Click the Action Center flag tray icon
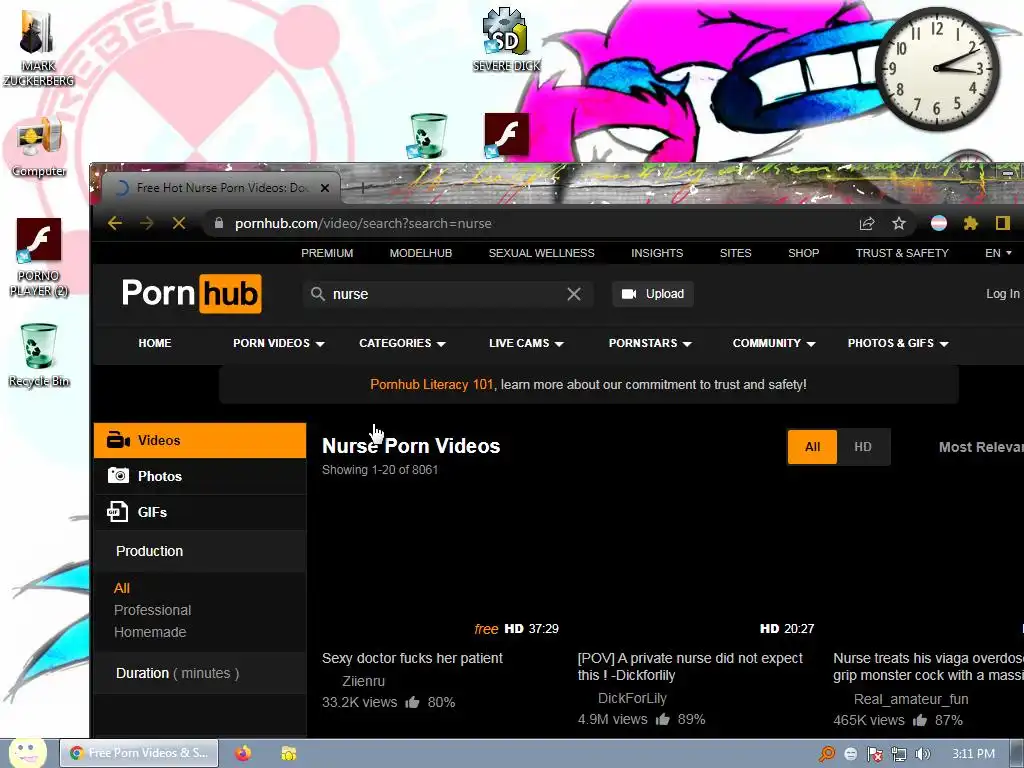The width and height of the screenshot is (1024, 768). (874, 754)
